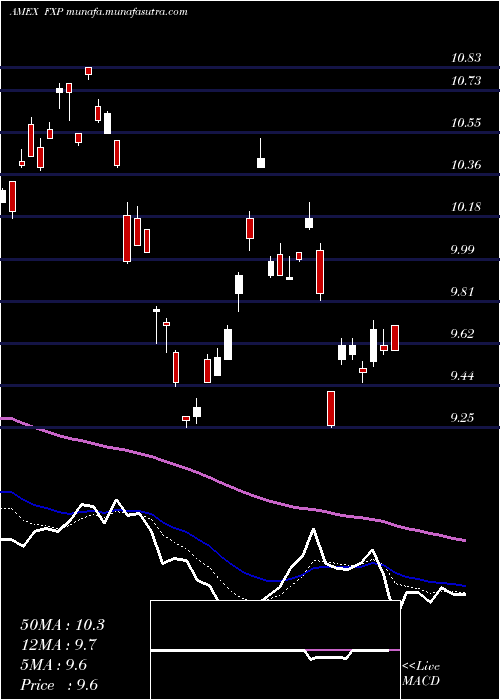500x700 pixels.
Task: Click the pink 50MA line
Action: [232, 486]
